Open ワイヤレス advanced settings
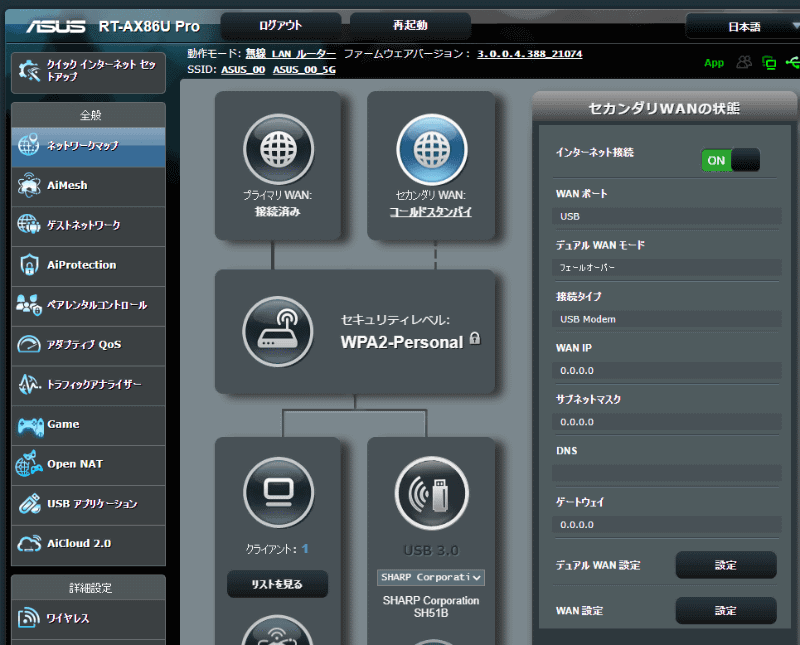The image size is (800, 645). tap(88, 618)
